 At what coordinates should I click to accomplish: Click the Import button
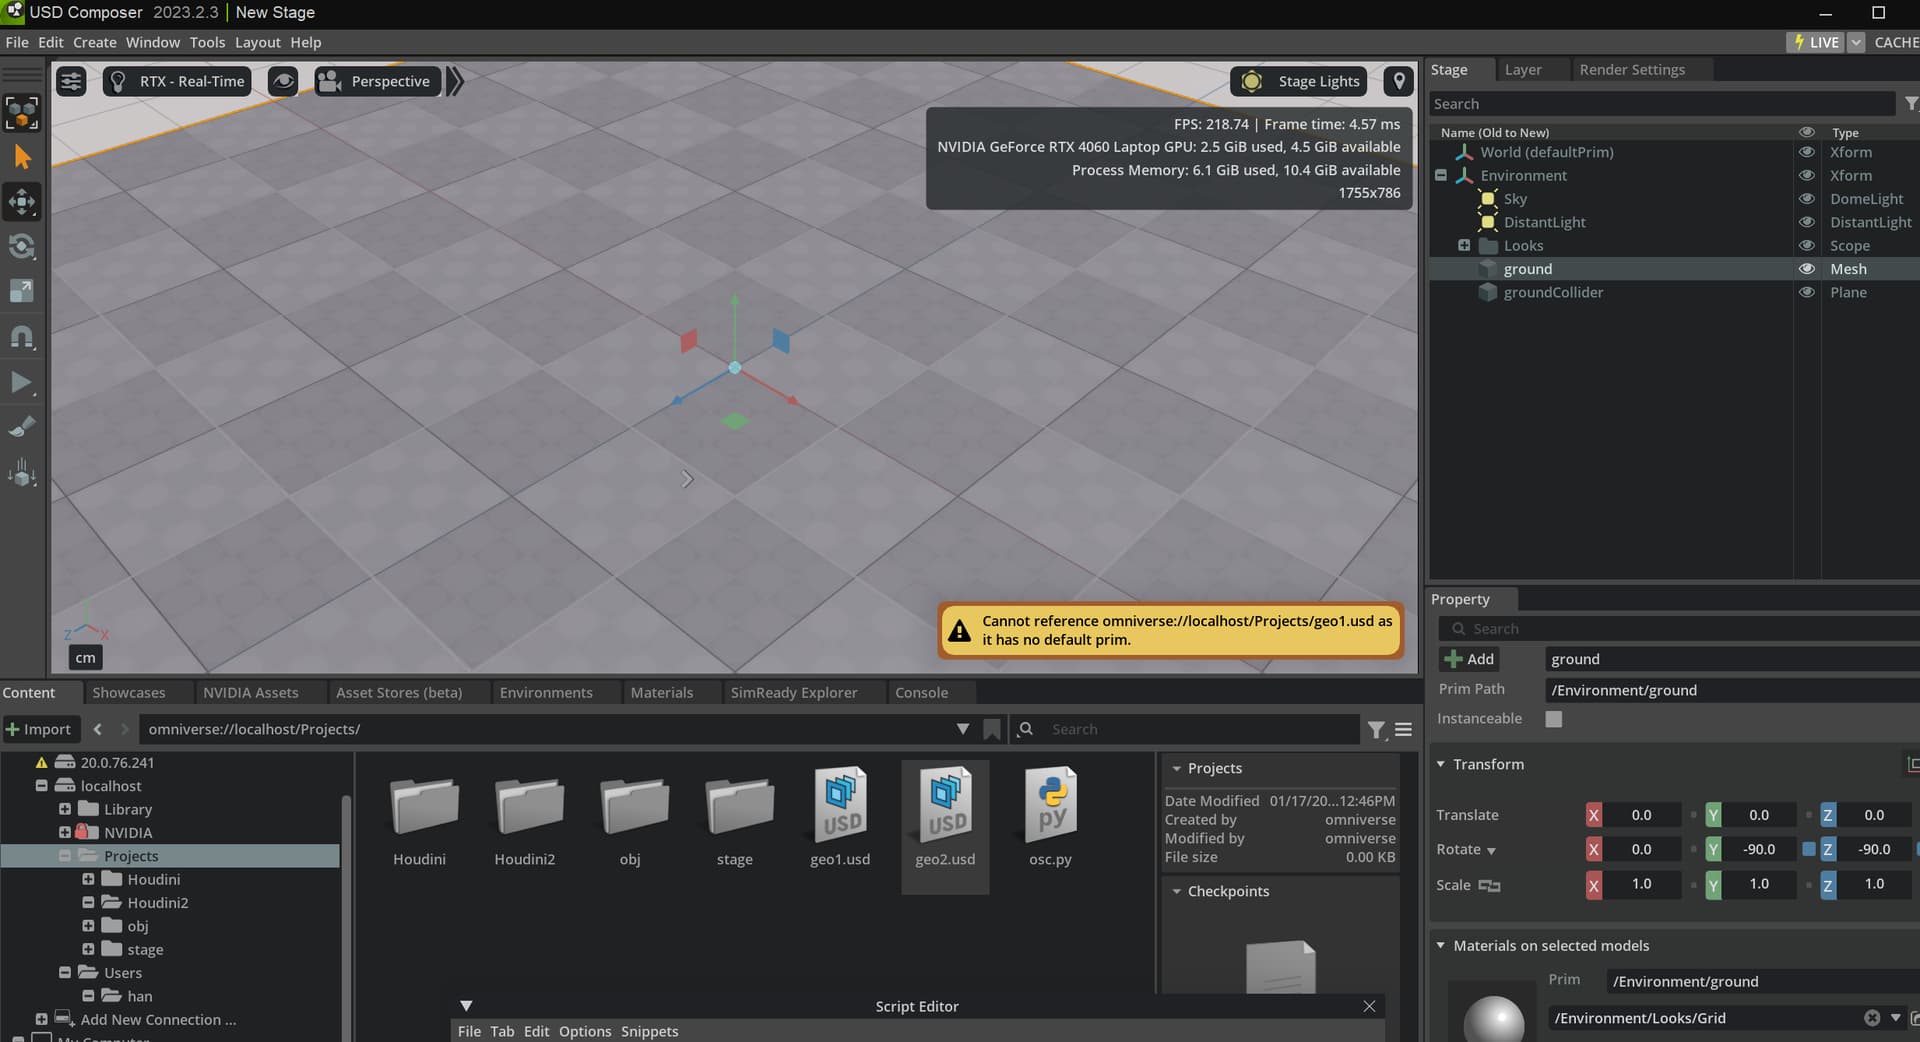tap(38, 729)
